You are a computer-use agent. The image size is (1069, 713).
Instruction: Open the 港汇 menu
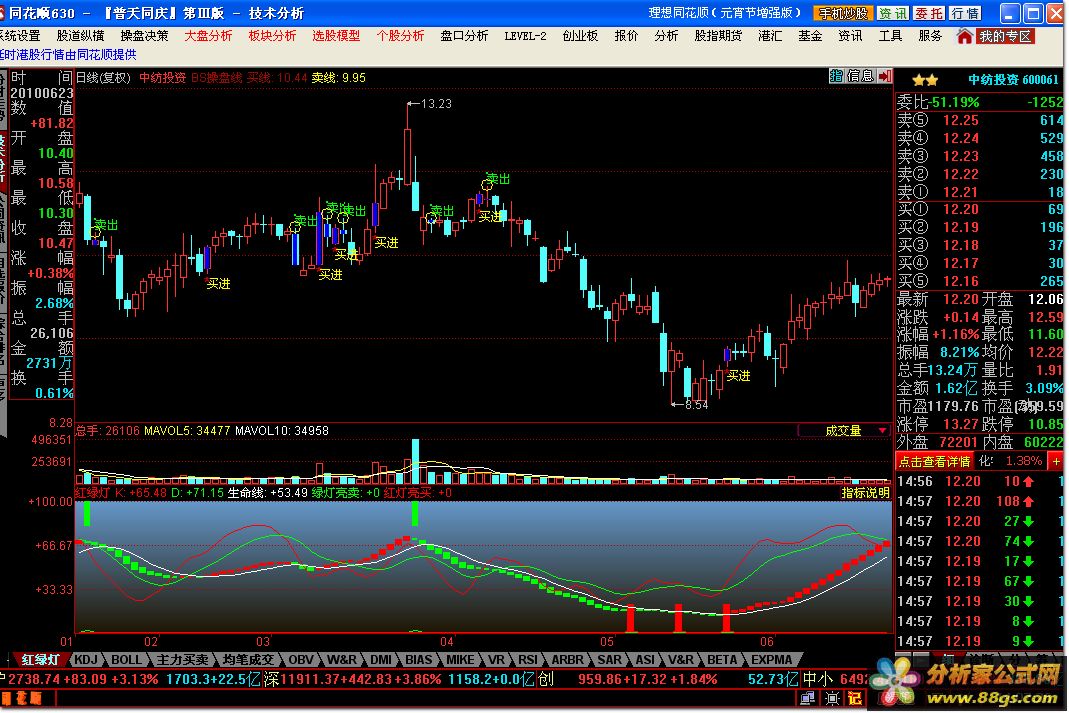770,36
